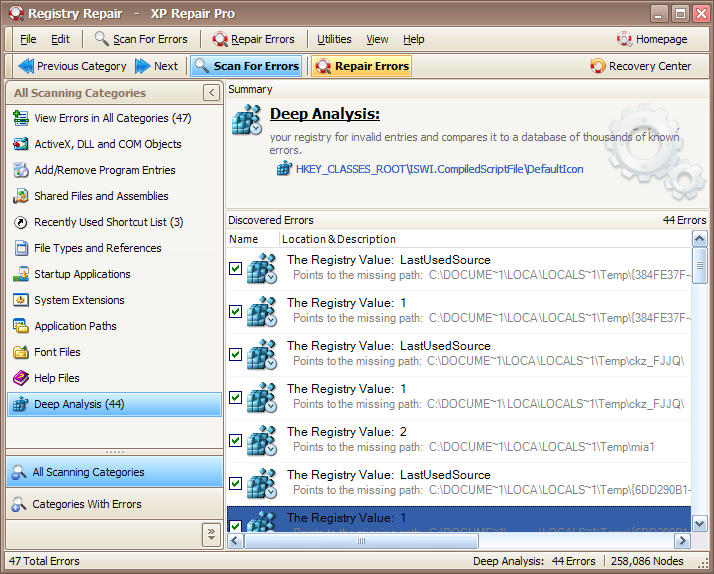Select View Errors in All Categories (47)
The image size is (714, 574).
pos(114,118)
